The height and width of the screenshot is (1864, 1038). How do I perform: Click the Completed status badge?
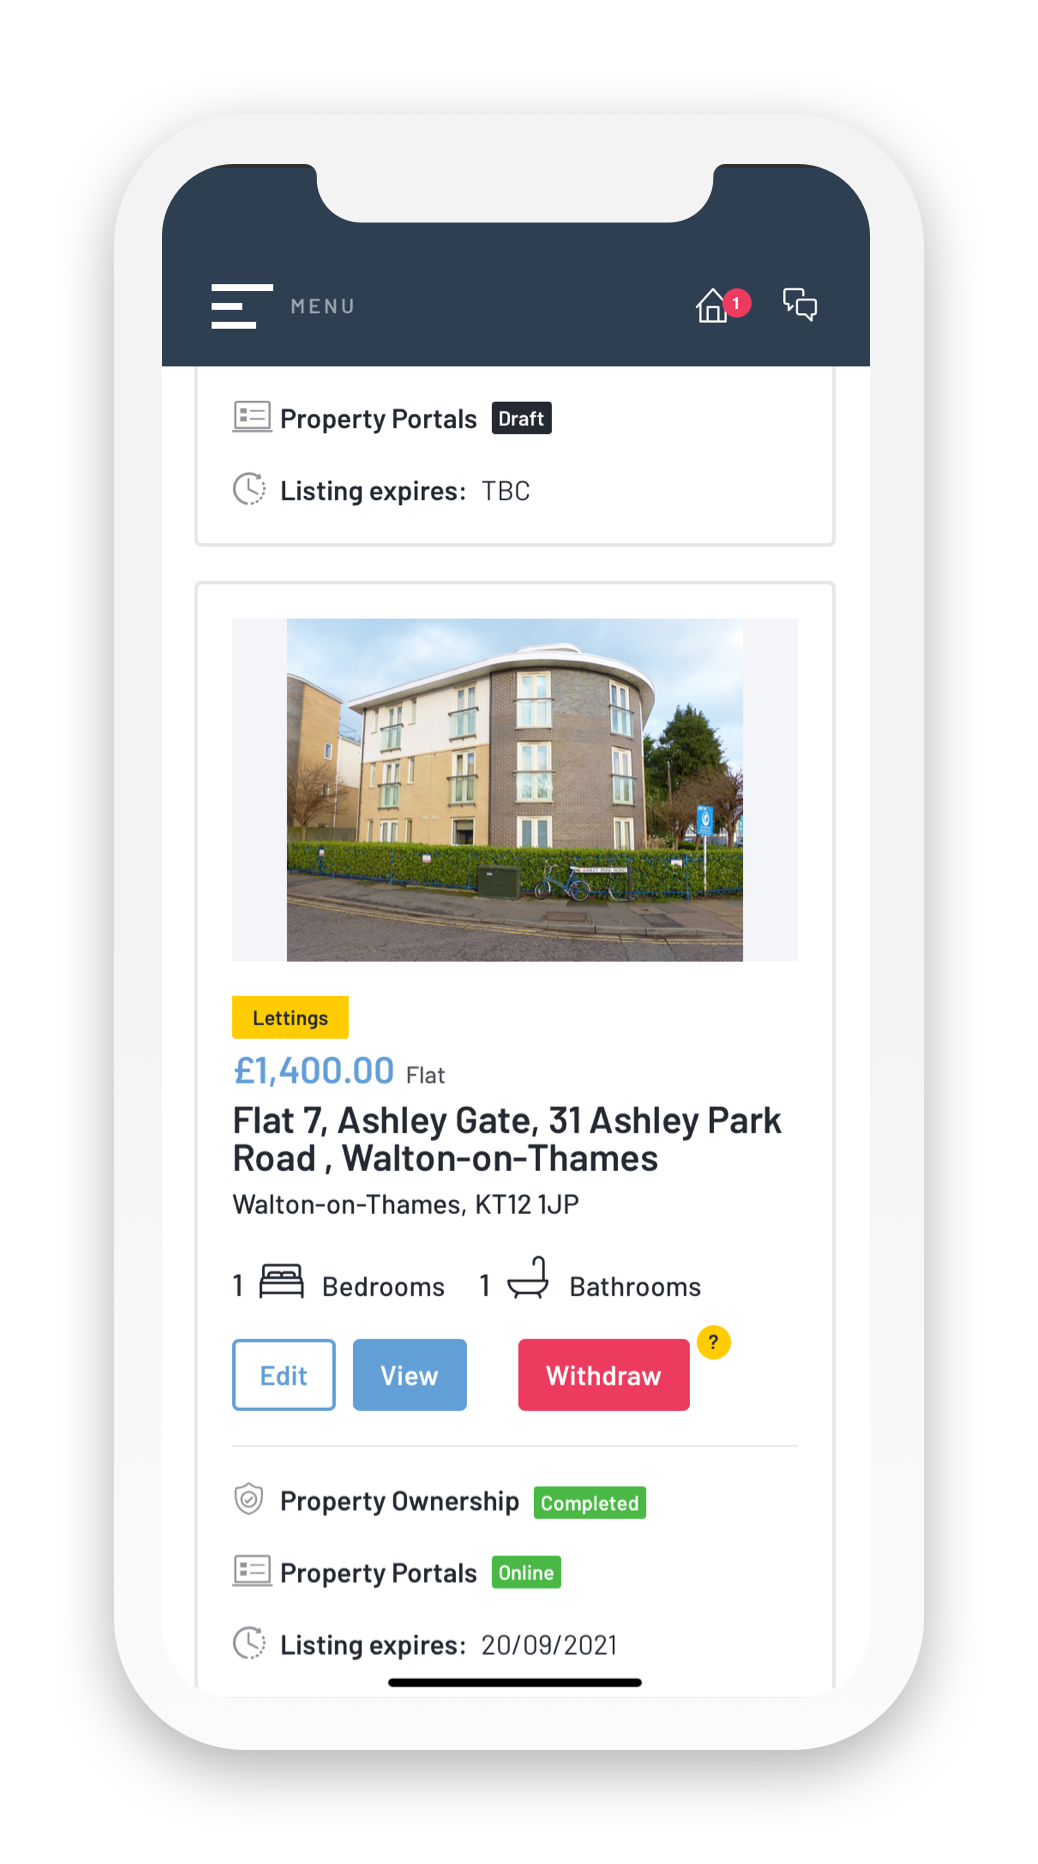tap(590, 1503)
